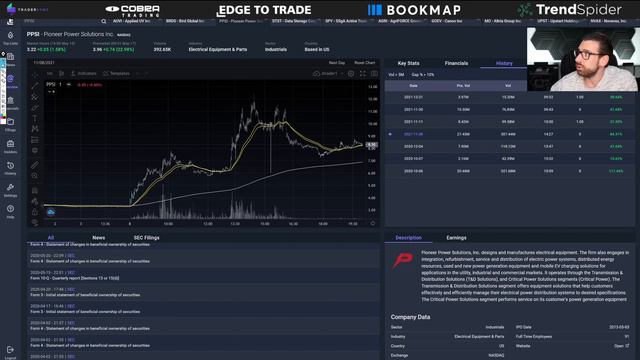Viewport: 640px width, 360px height.
Task: Open the chart settings gear icon
Action: pos(351,74)
